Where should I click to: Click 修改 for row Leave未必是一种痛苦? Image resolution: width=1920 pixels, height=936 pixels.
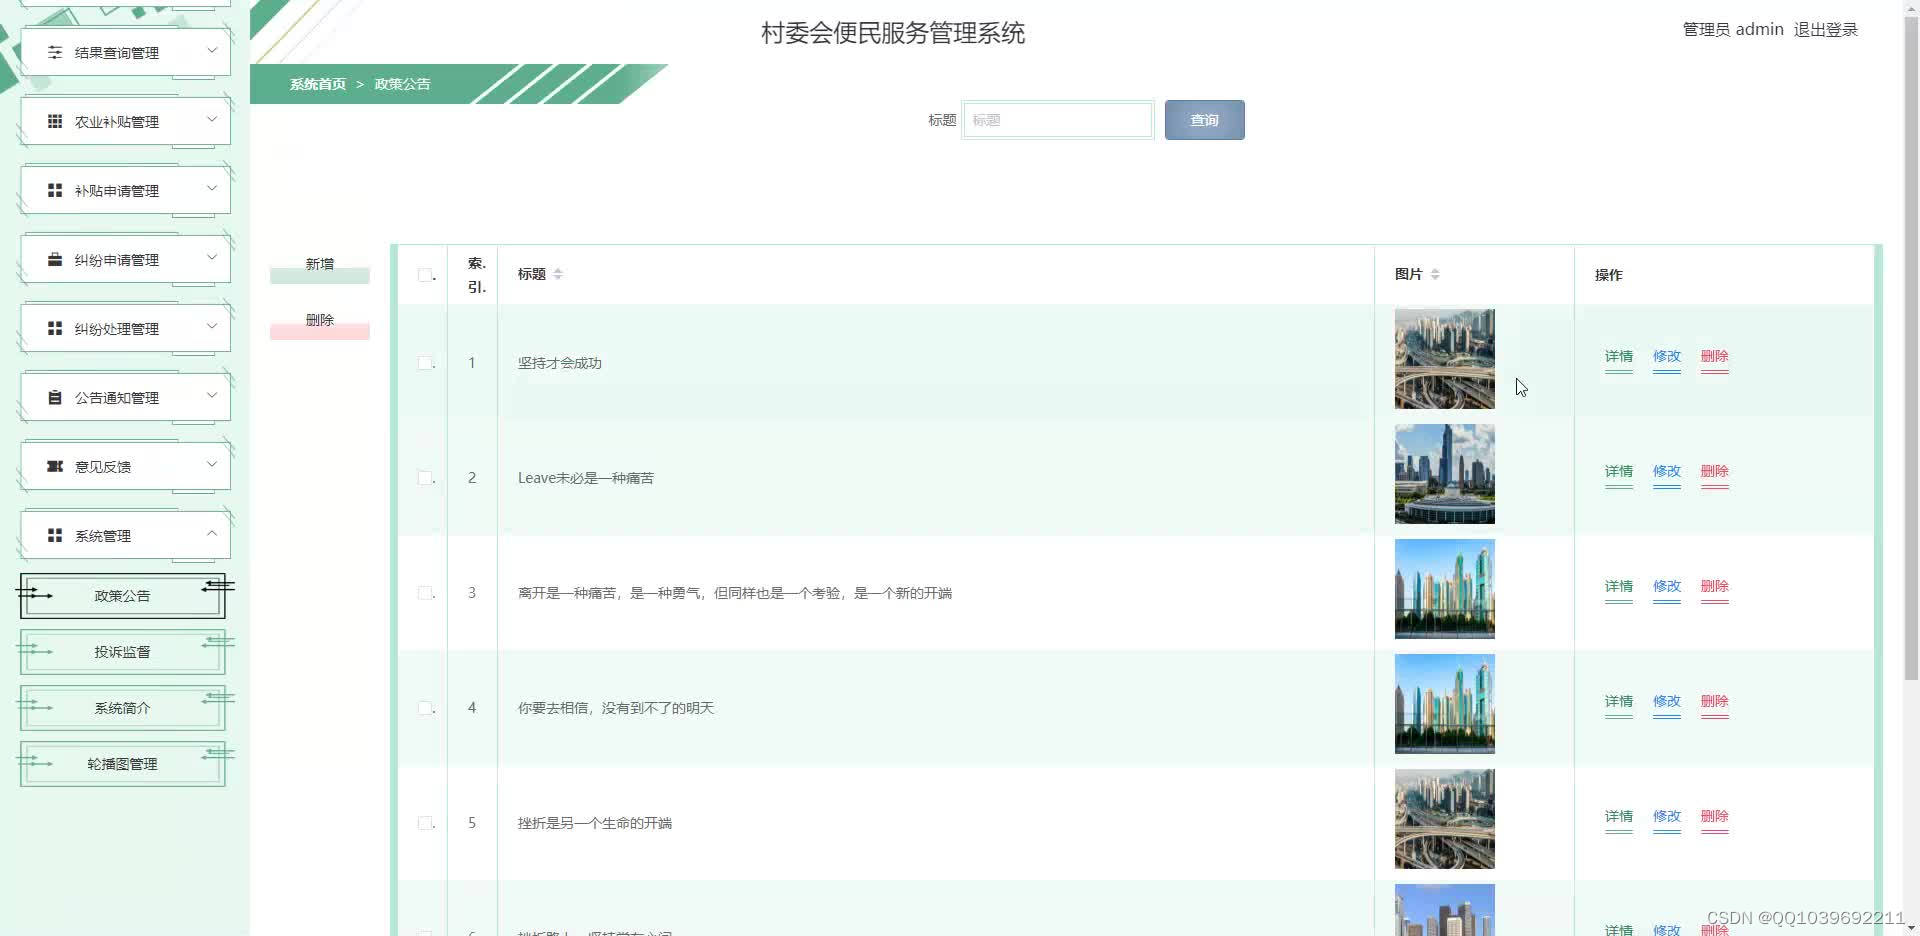point(1666,472)
